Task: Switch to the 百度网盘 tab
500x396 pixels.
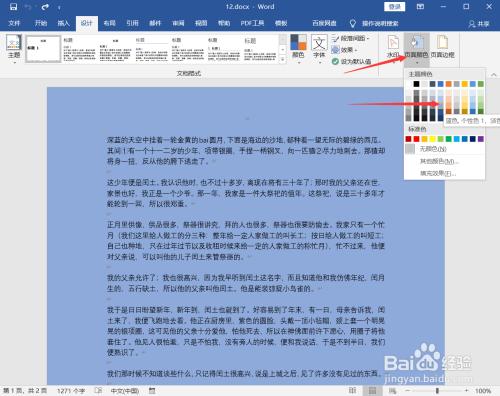Action: [x=324, y=23]
